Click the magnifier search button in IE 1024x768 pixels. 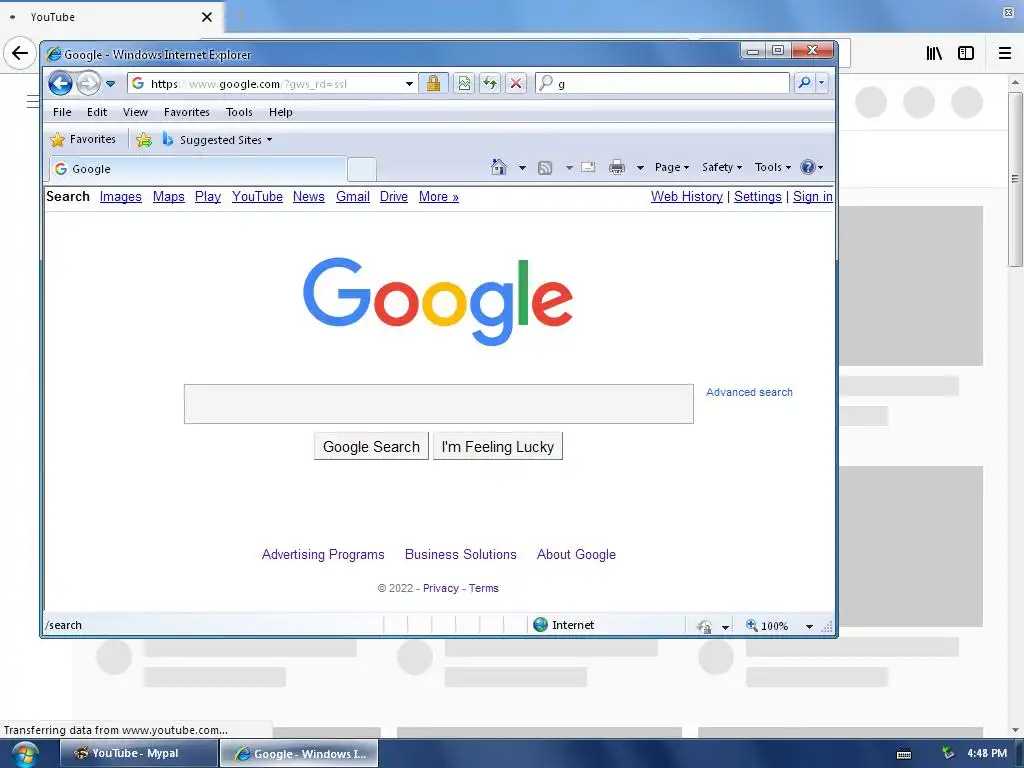[805, 83]
